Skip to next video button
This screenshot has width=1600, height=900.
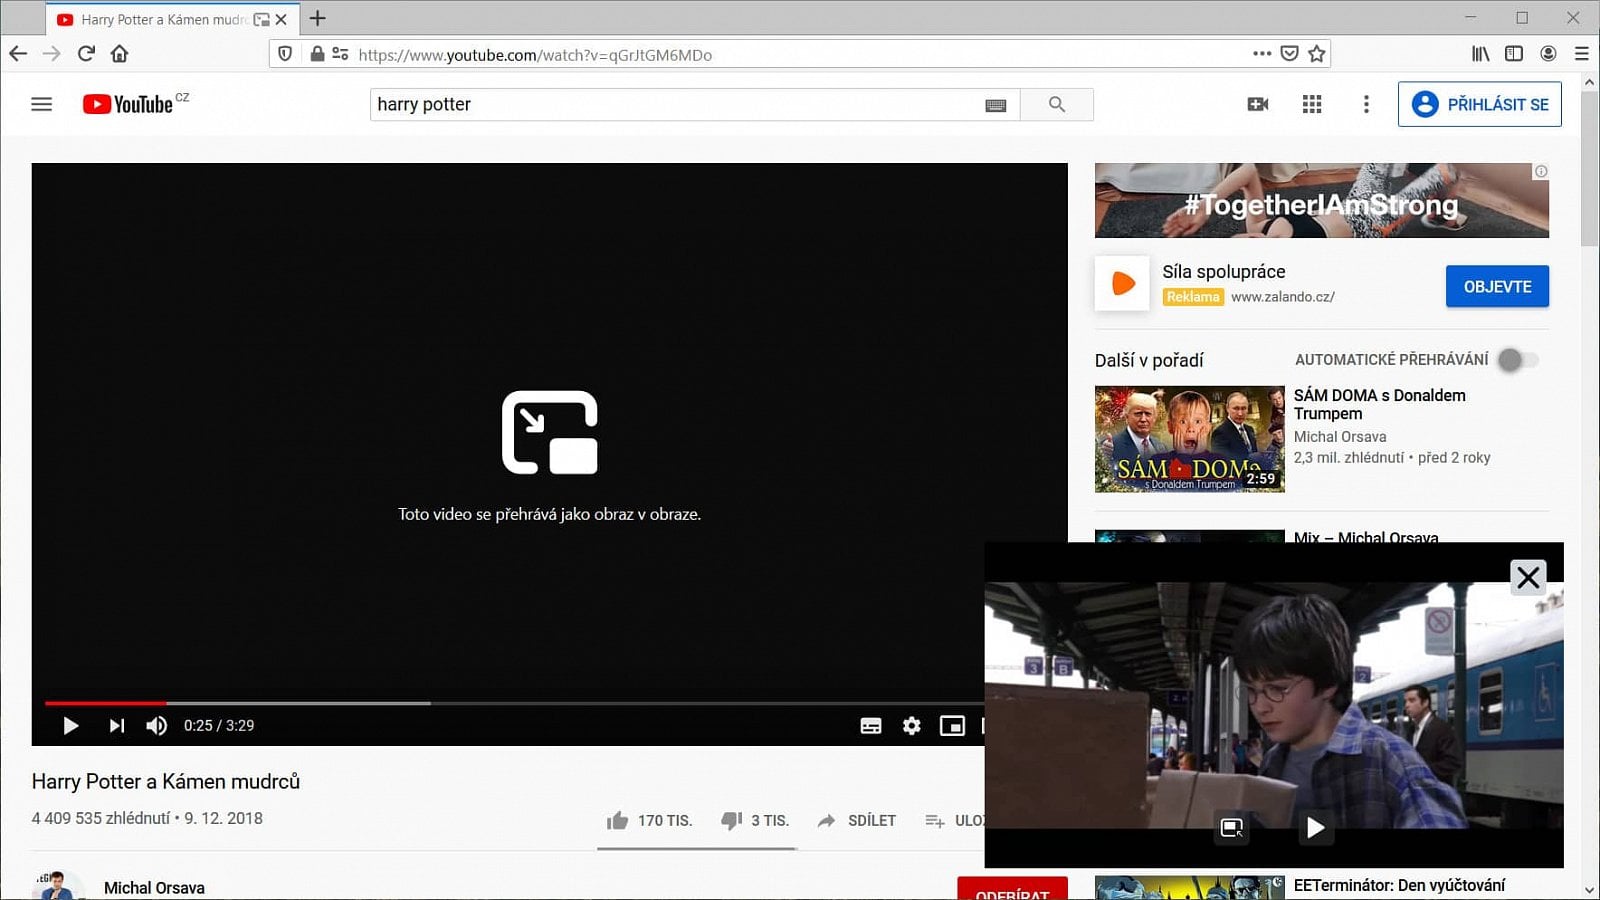[x=117, y=726]
